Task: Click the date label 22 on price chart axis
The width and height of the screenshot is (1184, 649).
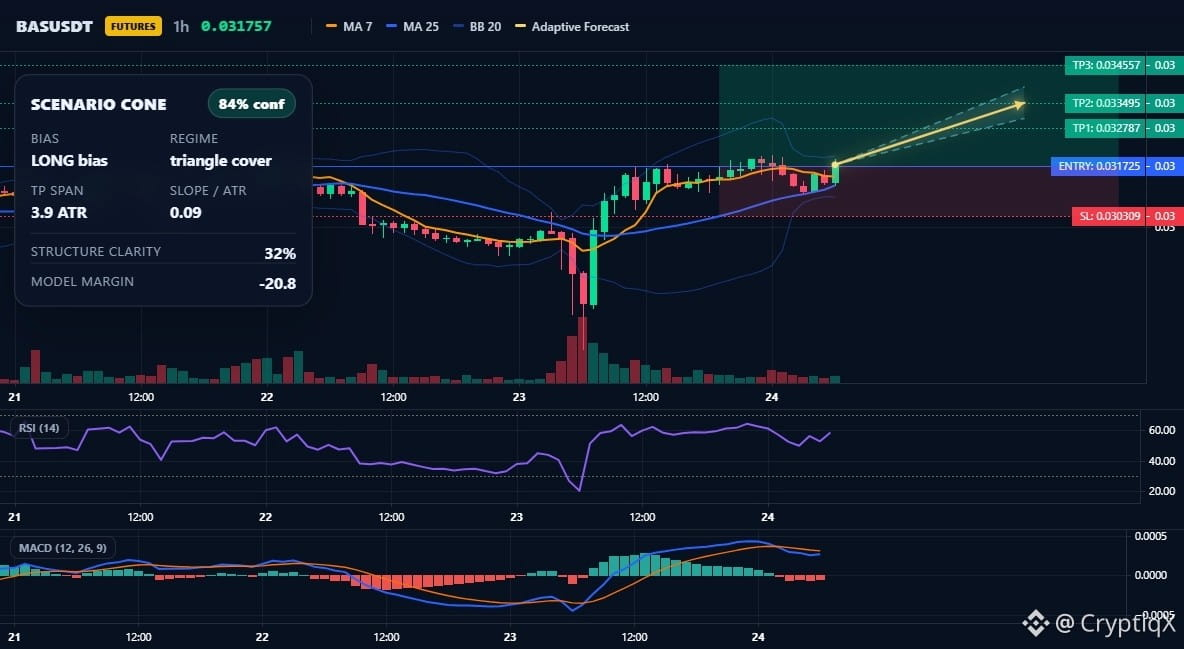Action: 267,397
